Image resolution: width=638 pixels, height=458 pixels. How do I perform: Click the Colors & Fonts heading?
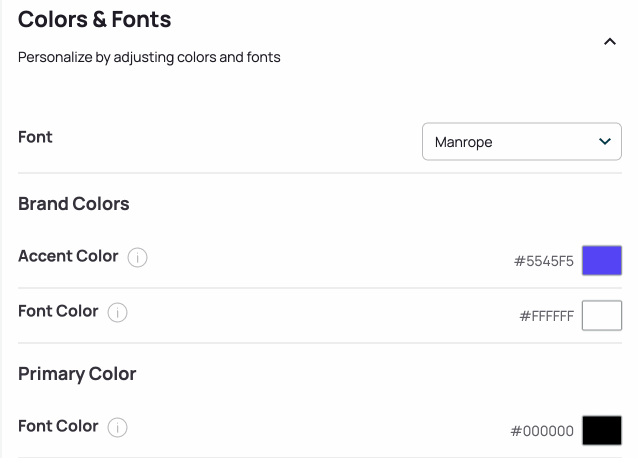[x=94, y=19]
